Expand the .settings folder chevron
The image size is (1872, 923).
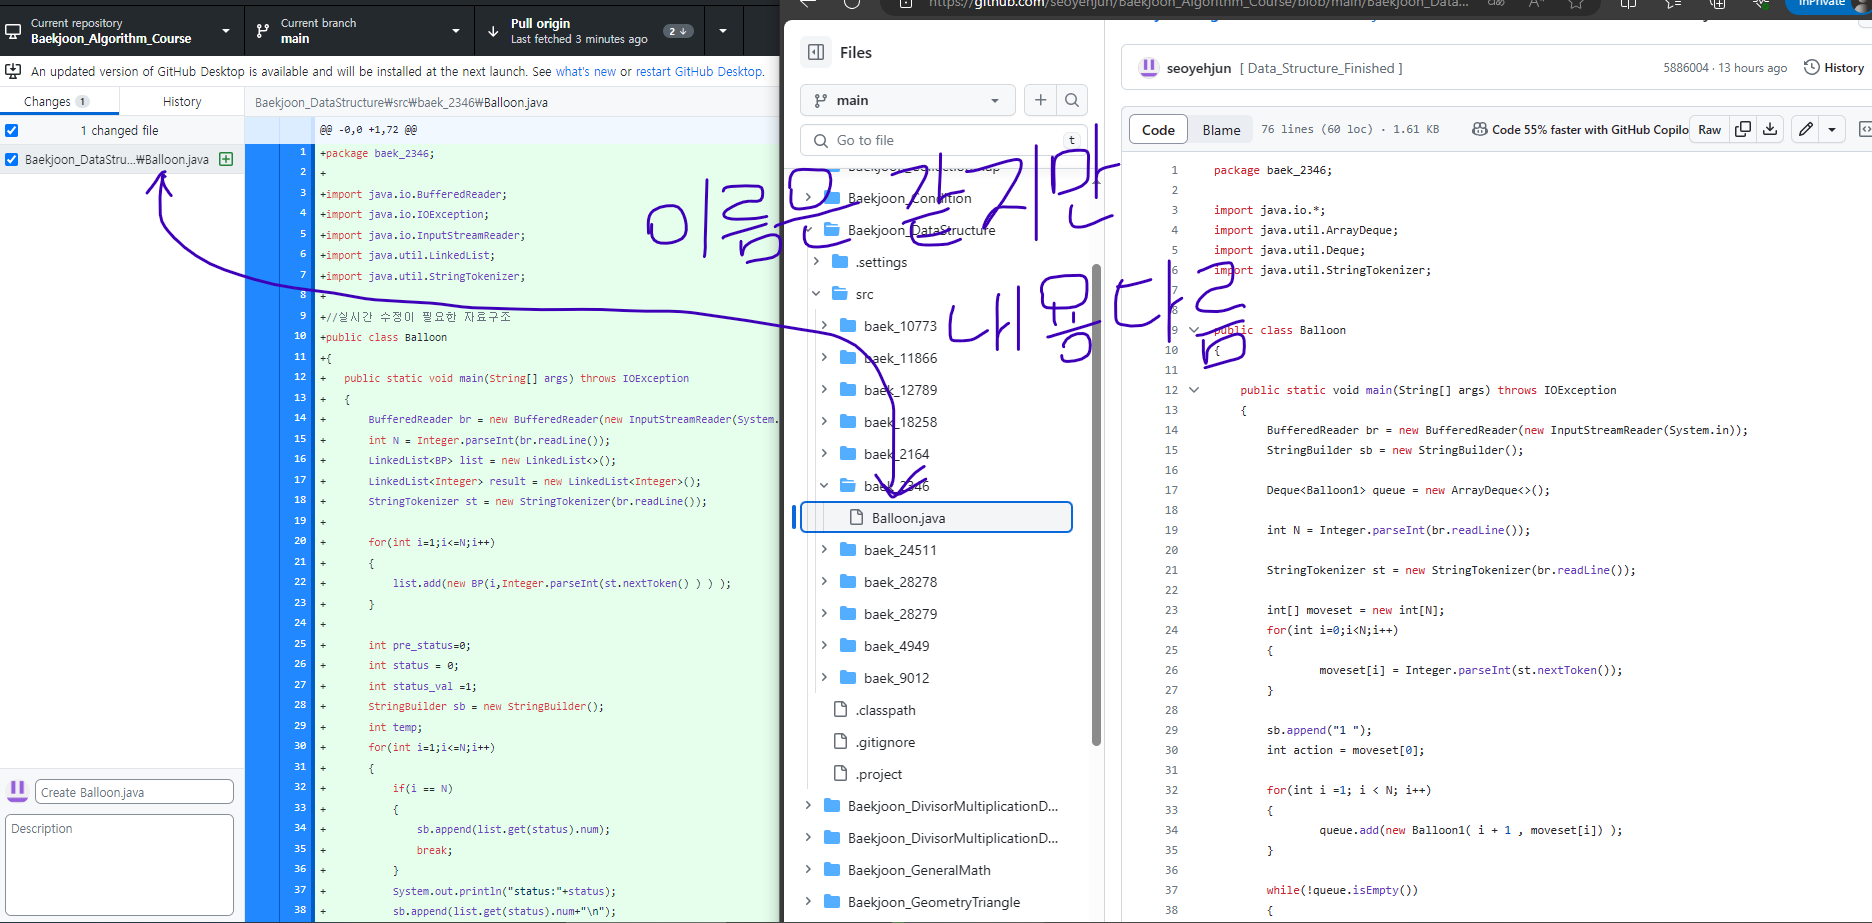coord(816,262)
